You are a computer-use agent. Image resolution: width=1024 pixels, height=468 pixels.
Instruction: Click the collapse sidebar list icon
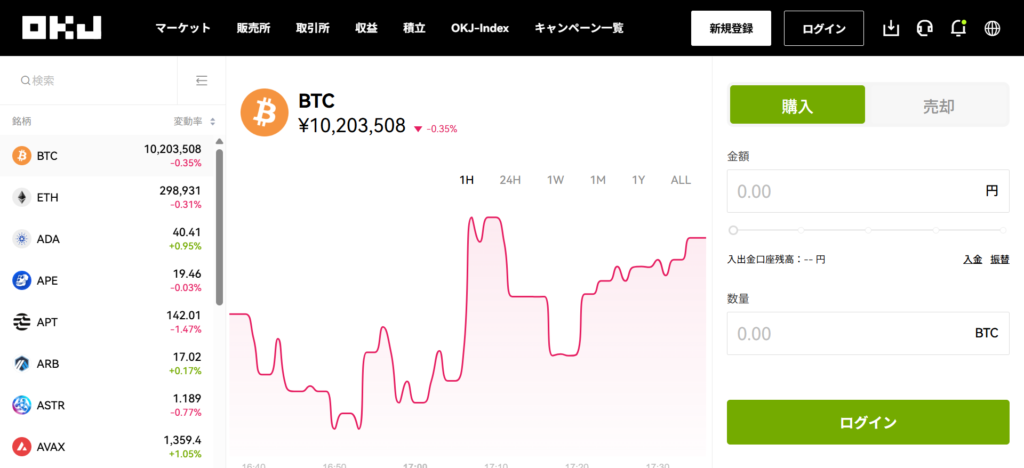pyautogui.click(x=202, y=80)
